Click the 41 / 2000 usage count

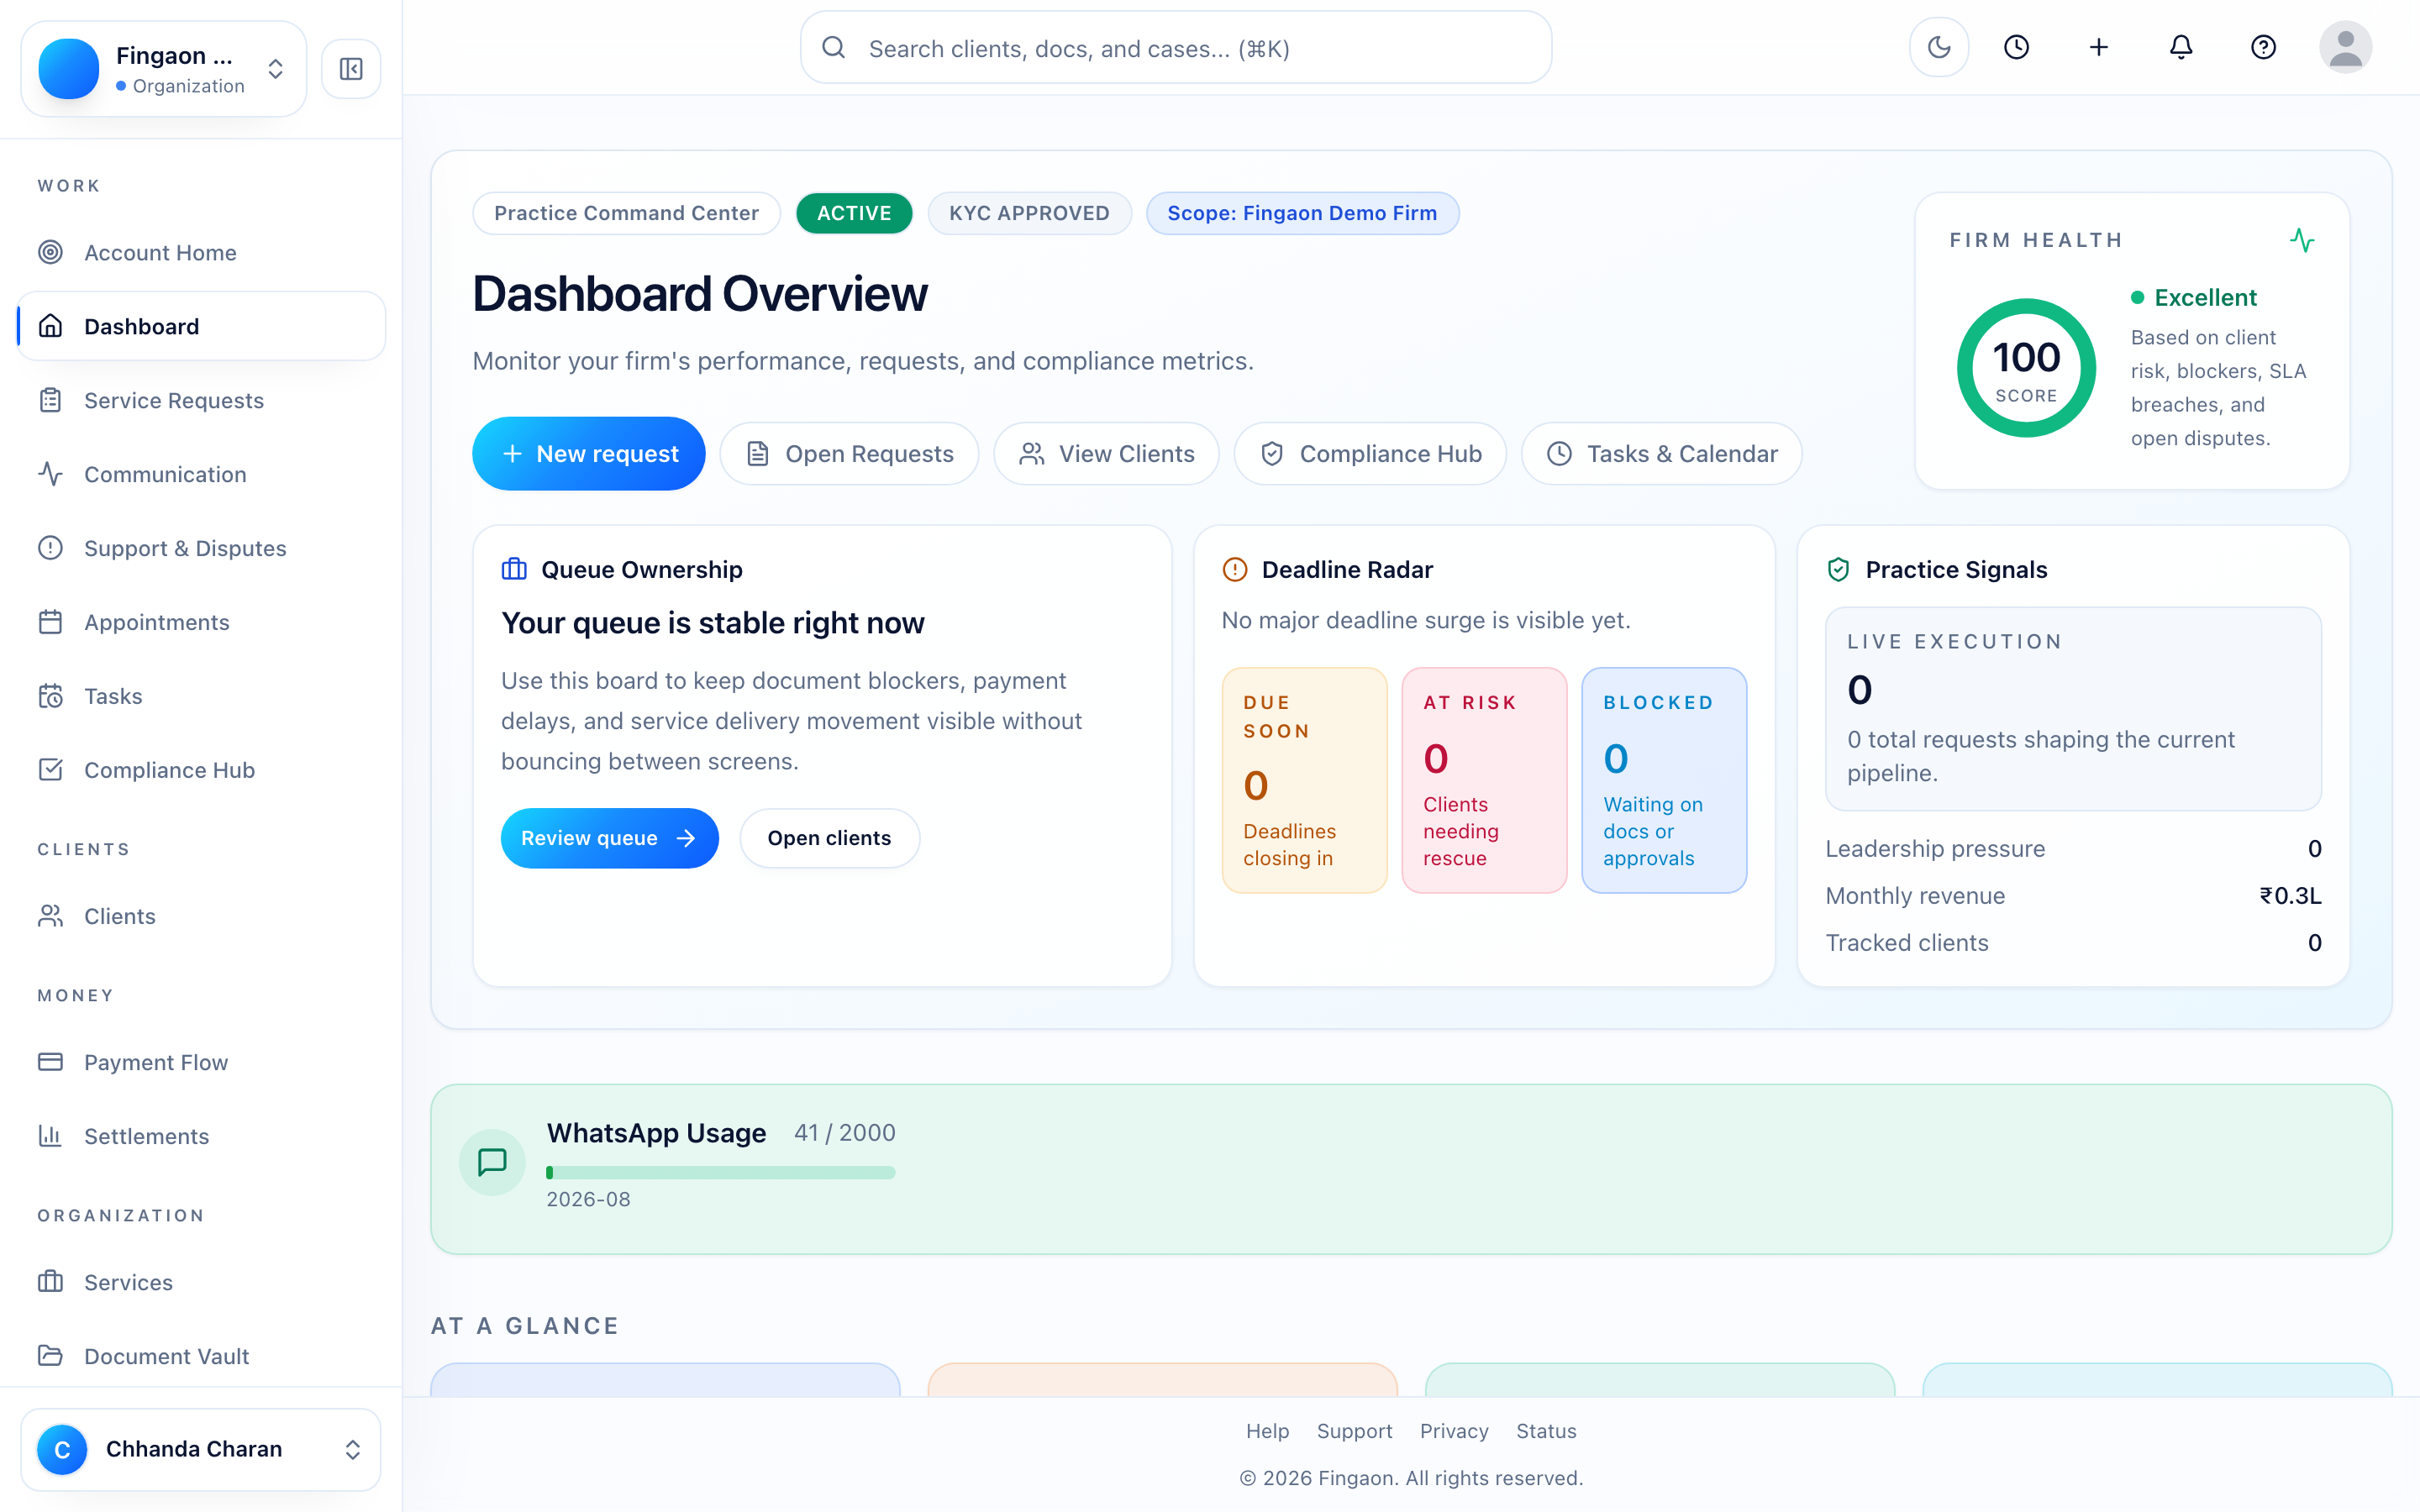tap(844, 1132)
